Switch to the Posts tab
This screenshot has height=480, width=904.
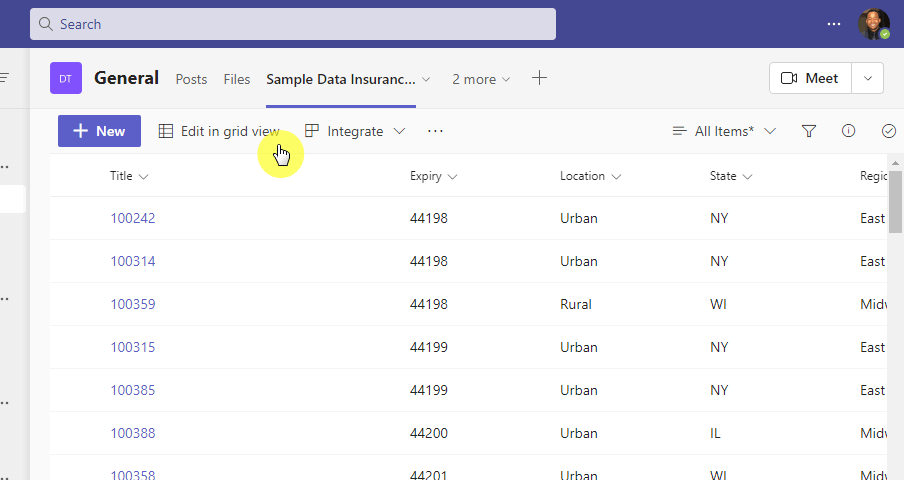coord(191,80)
